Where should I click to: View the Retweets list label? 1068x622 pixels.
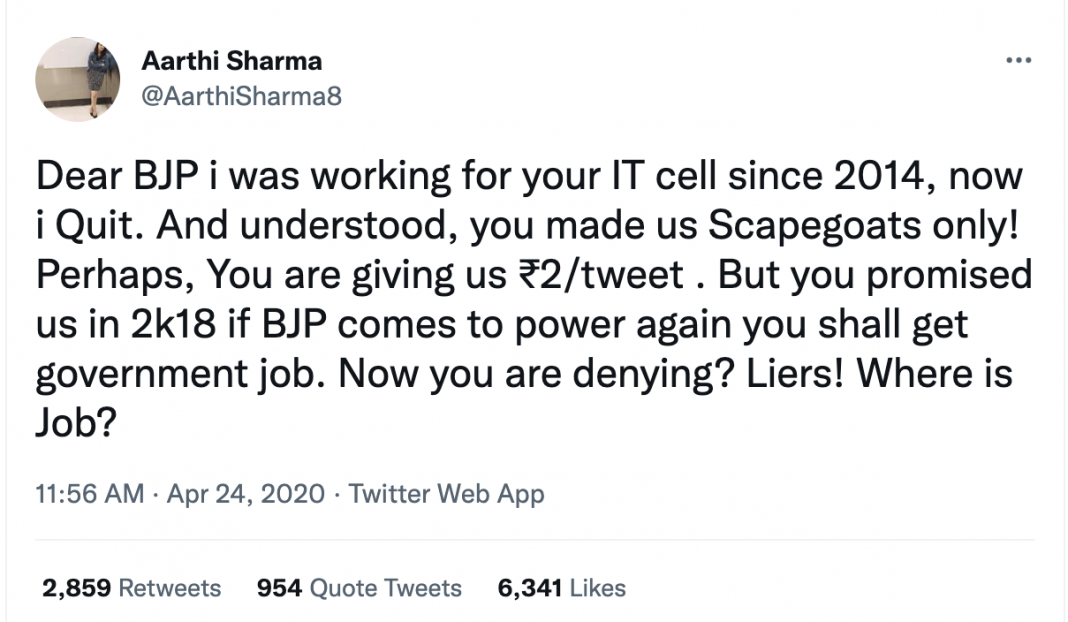point(170,588)
